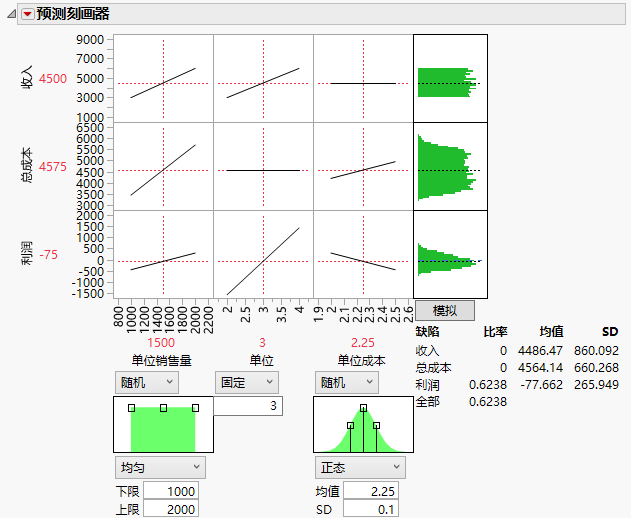The height and width of the screenshot is (518, 631).
Task: Click the red 2.25 value under 单位成本 axis
Action: [363, 343]
